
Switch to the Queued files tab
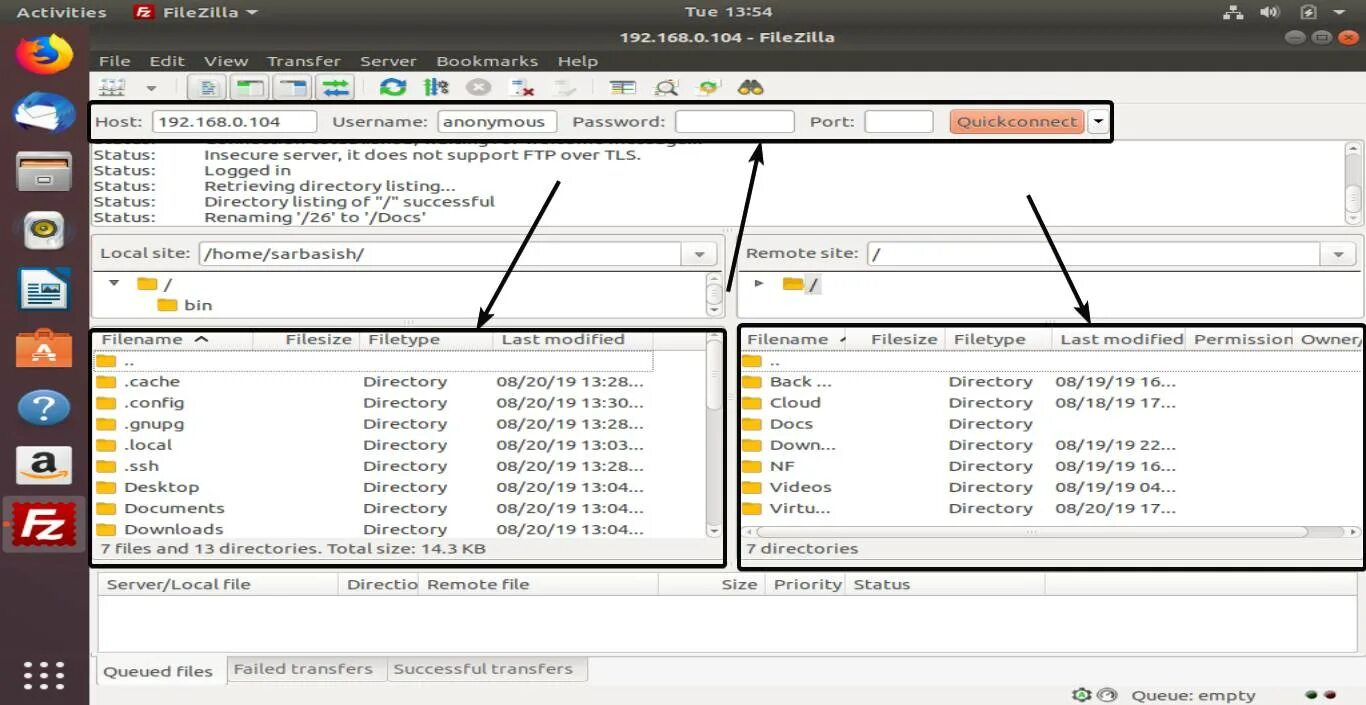point(159,671)
